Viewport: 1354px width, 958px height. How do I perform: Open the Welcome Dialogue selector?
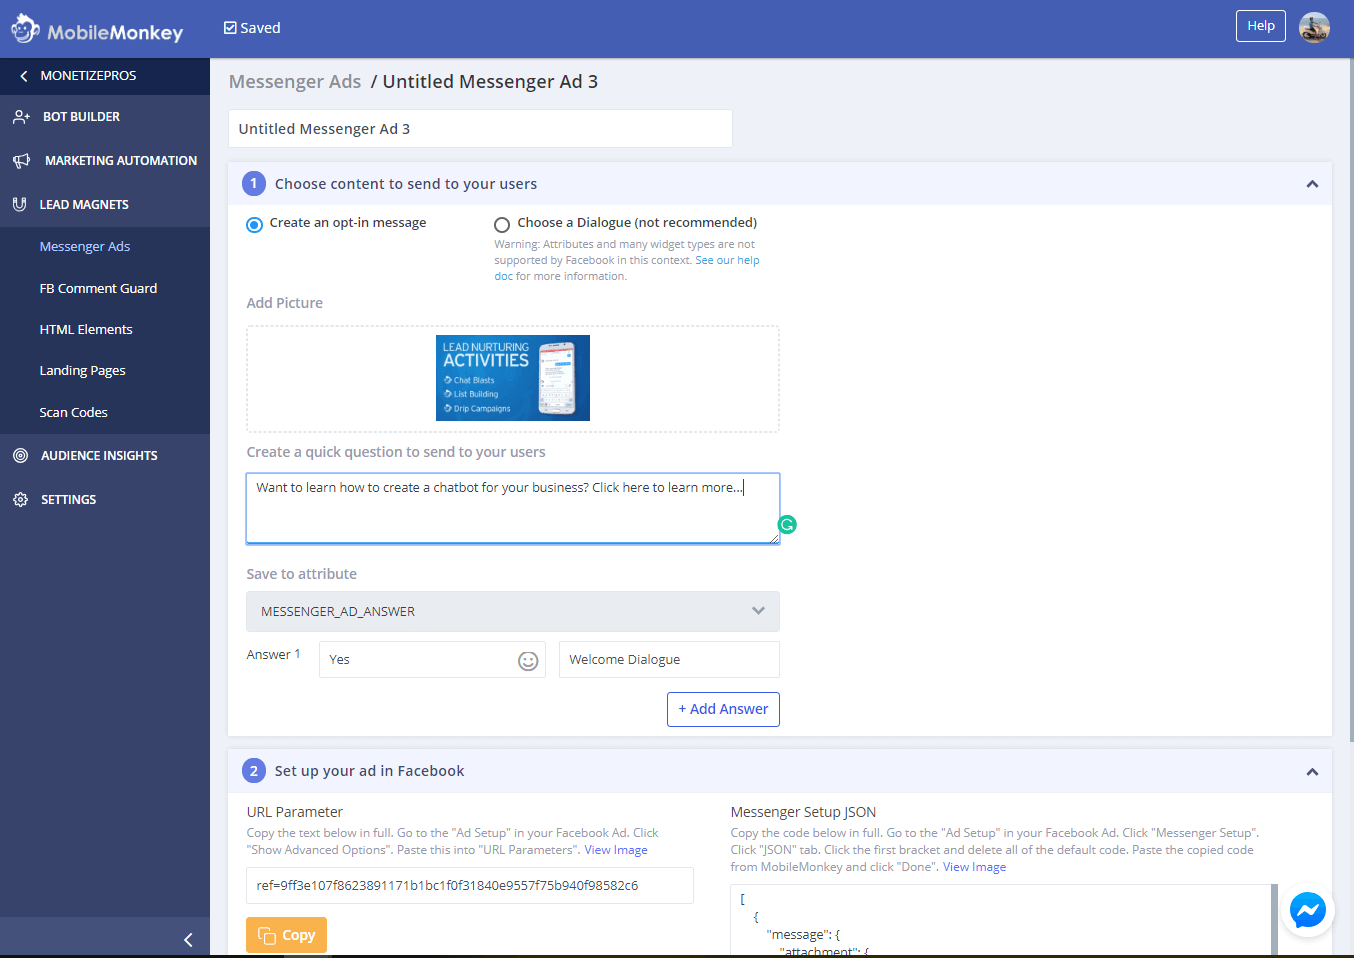[x=669, y=660]
